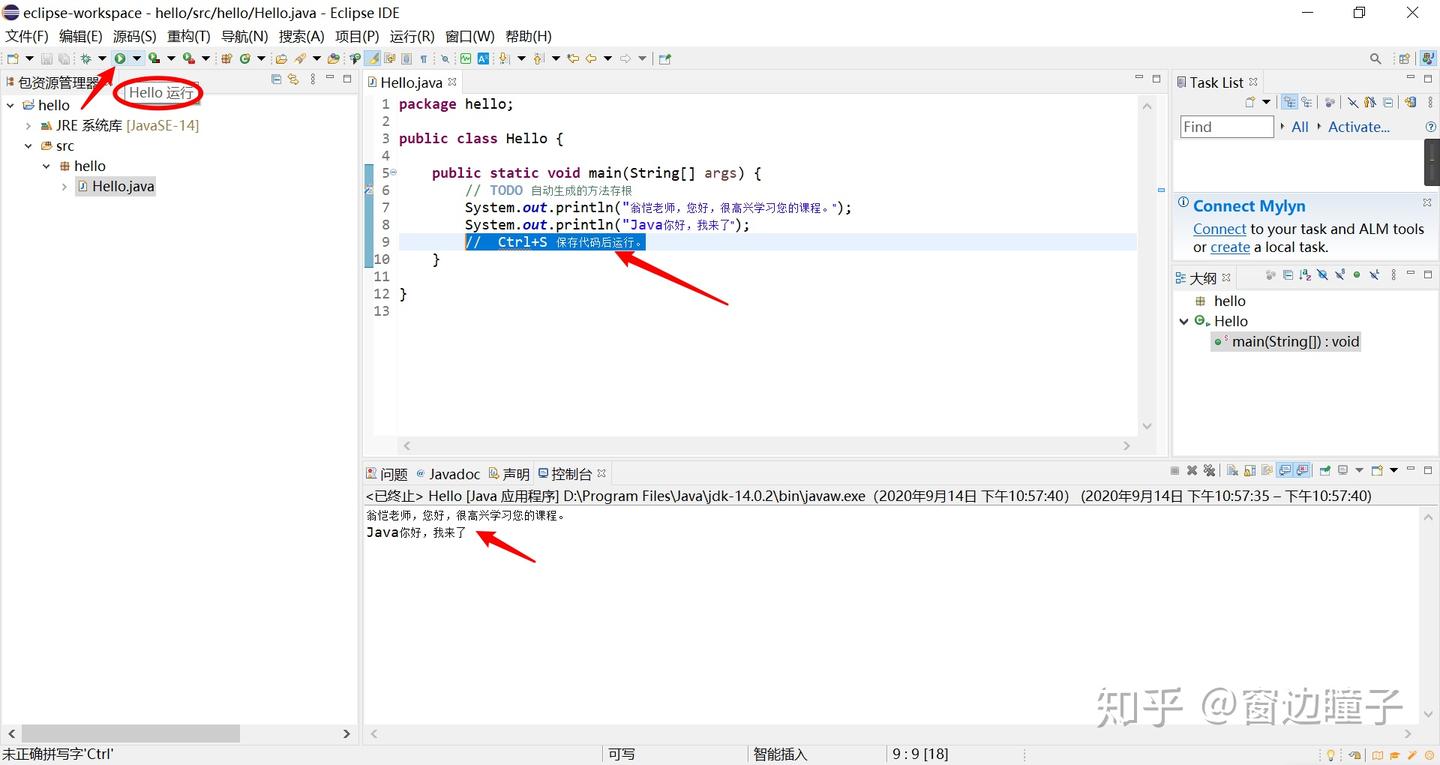1440x765 pixels.
Task: Remove all terminated launches in Console toolbar
Action: (x=1210, y=470)
